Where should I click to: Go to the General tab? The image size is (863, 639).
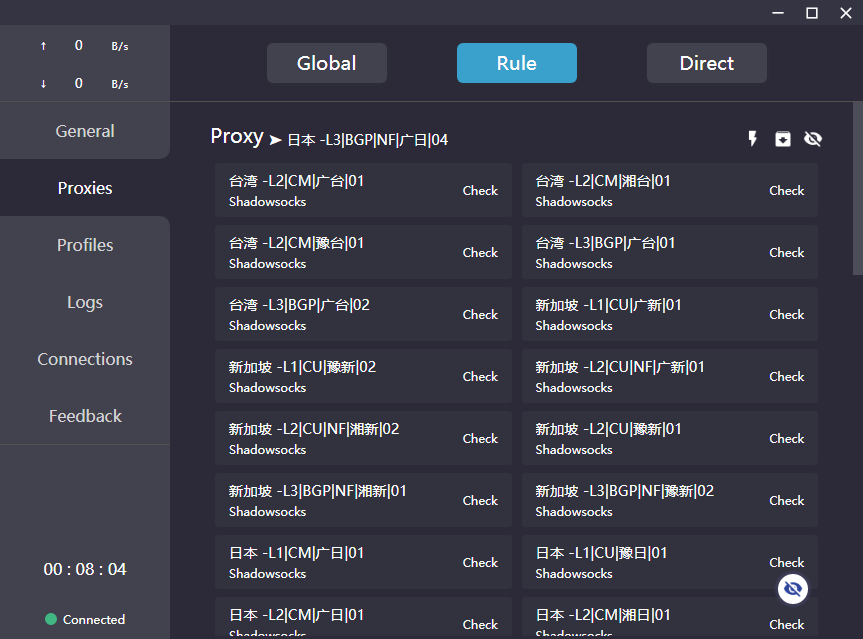pos(85,131)
